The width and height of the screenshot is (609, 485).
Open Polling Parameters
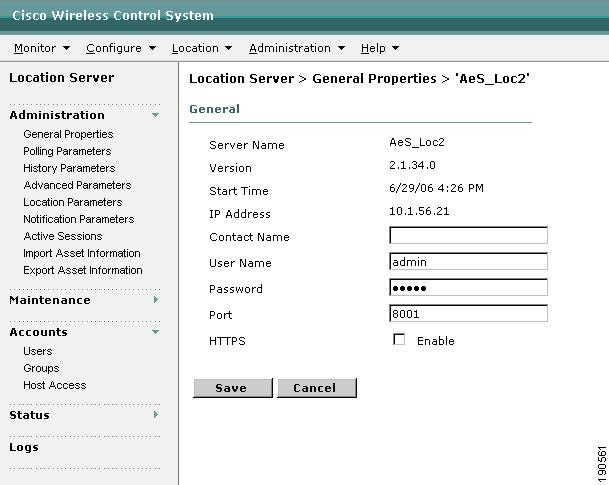coord(67,151)
